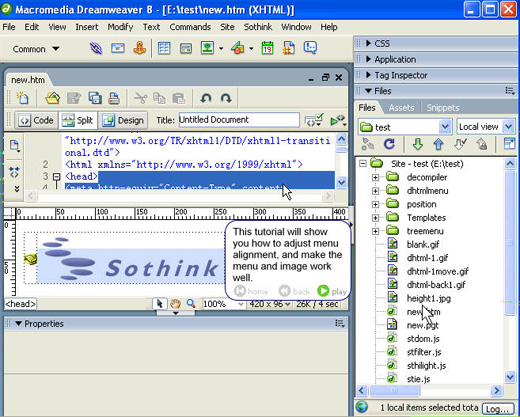
Task: Open the Modify menu
Action: click(x=120, y=27)
